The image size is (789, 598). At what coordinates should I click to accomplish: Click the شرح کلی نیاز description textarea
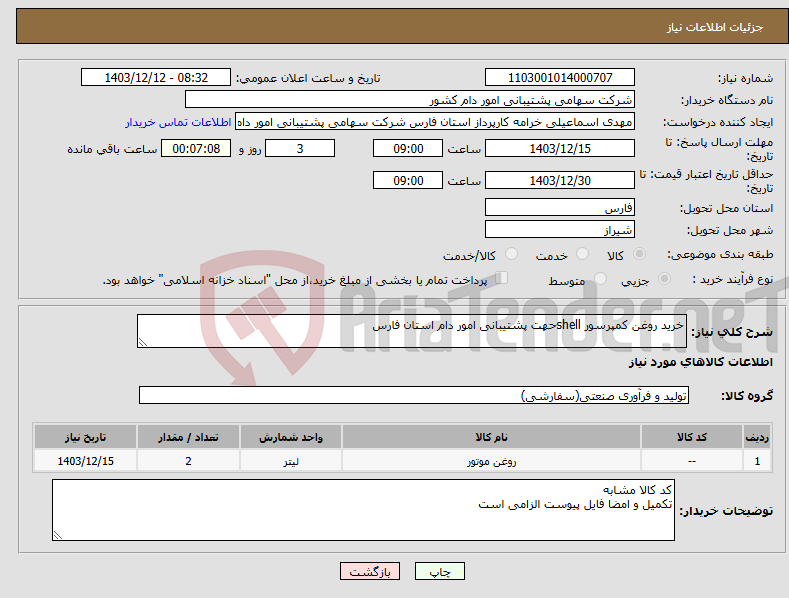(412, 331)
